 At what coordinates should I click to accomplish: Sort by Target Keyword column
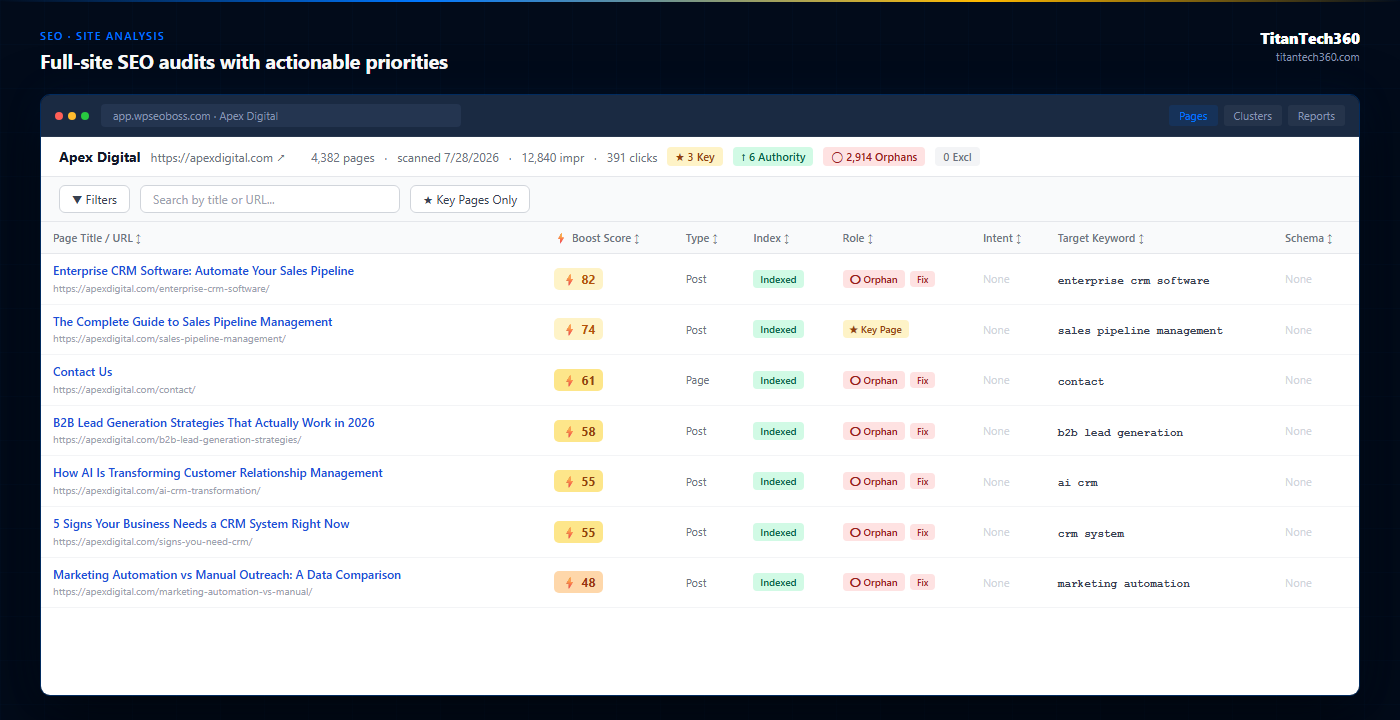click(1101, 238)
